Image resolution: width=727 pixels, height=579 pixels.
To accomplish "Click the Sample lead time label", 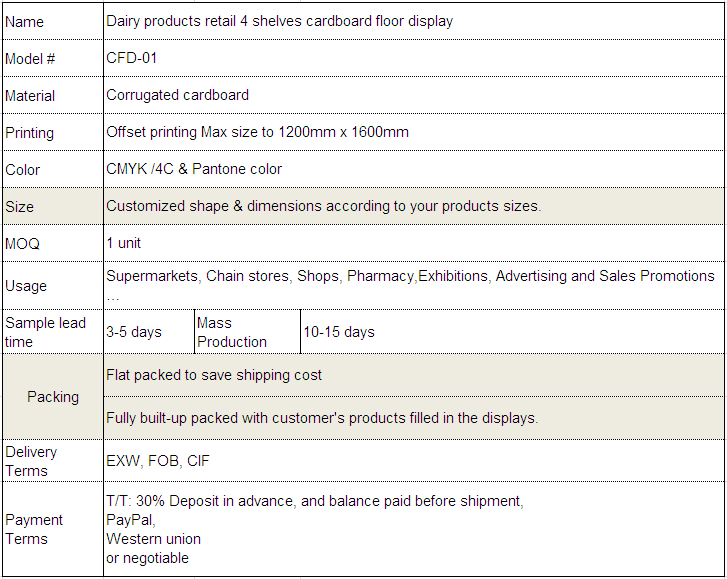I will pyautogui.click(x=46, y=332).
